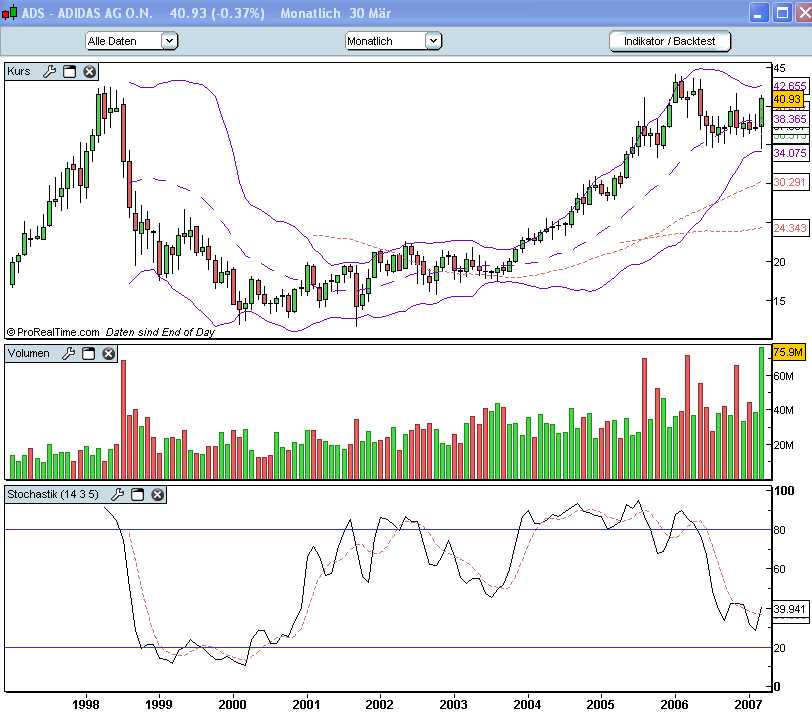Viewport: 812px width, 712px height.
Task: Open settings wrench for Kurs panel
Action: coord(49,72)
